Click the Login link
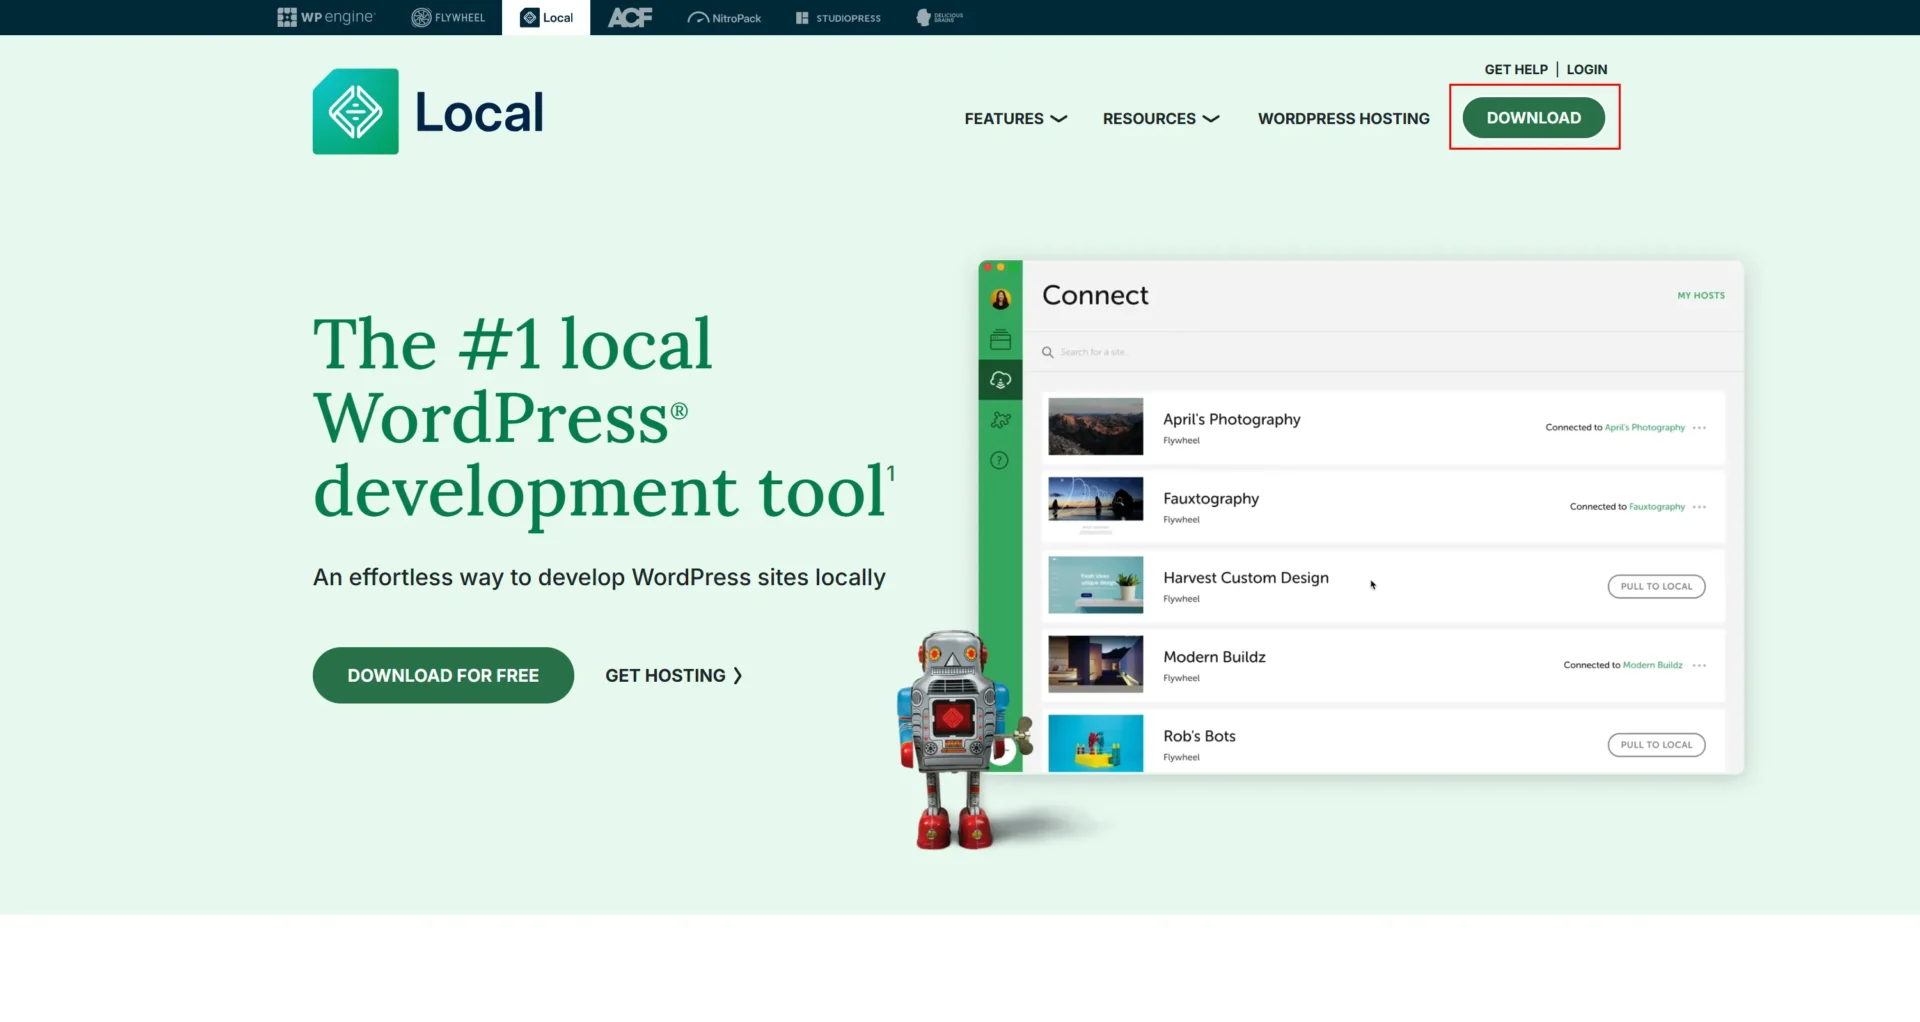The width and height of the screenshot is (1920, 1022). coord(1586,69)
